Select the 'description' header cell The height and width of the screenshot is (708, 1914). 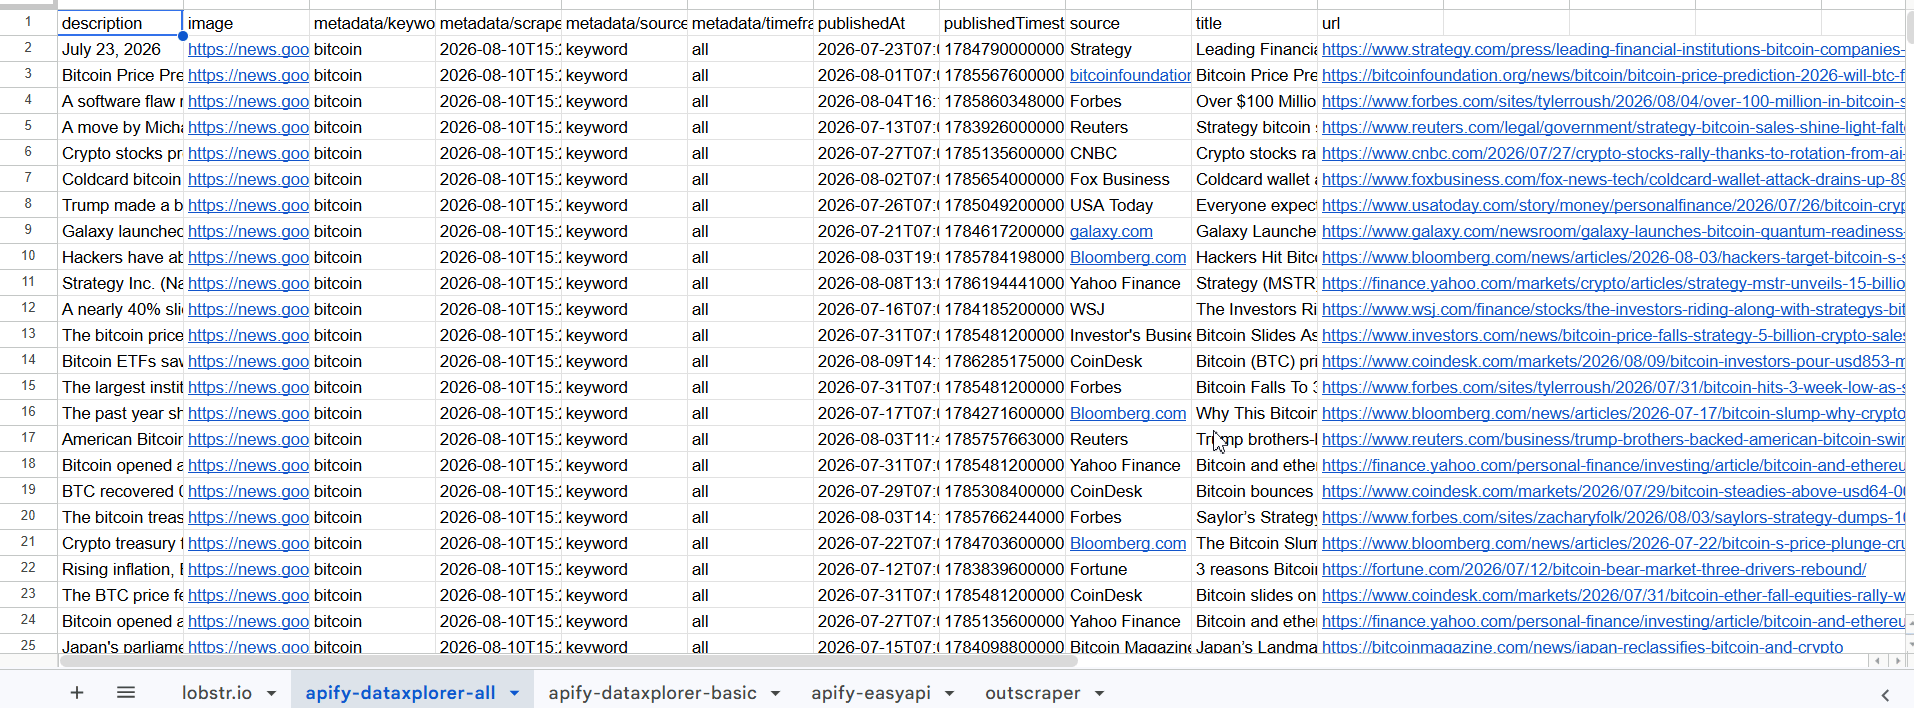point(120,23)
